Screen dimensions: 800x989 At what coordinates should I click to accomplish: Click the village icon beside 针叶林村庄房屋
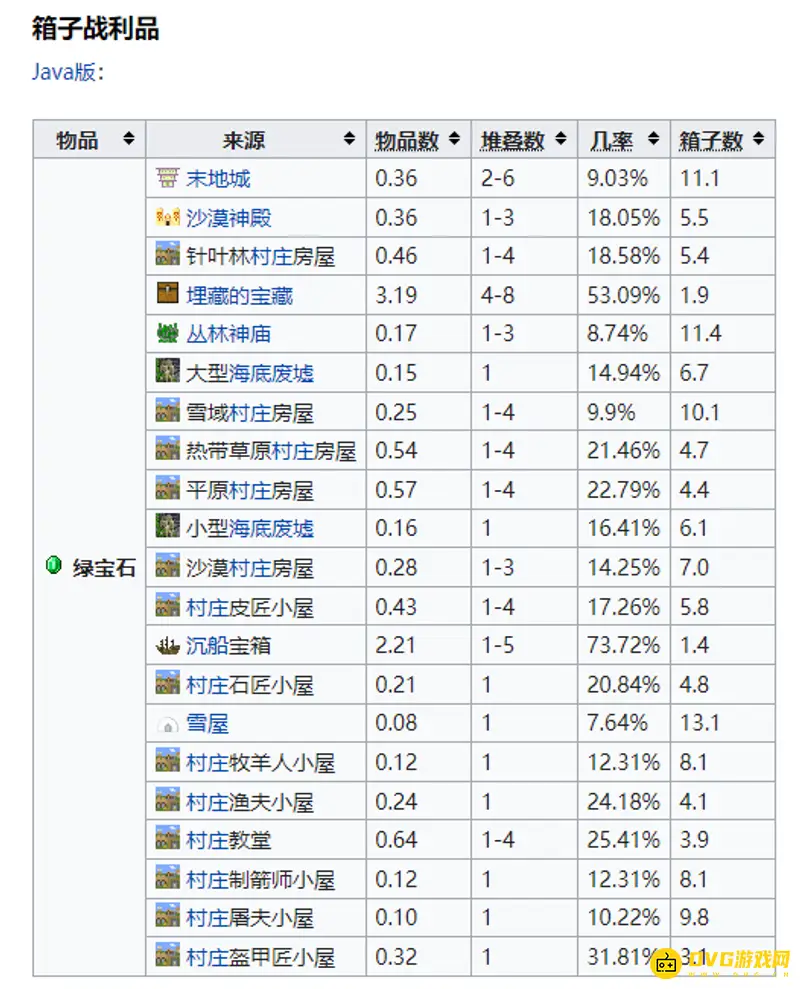(x=168, y=254)
